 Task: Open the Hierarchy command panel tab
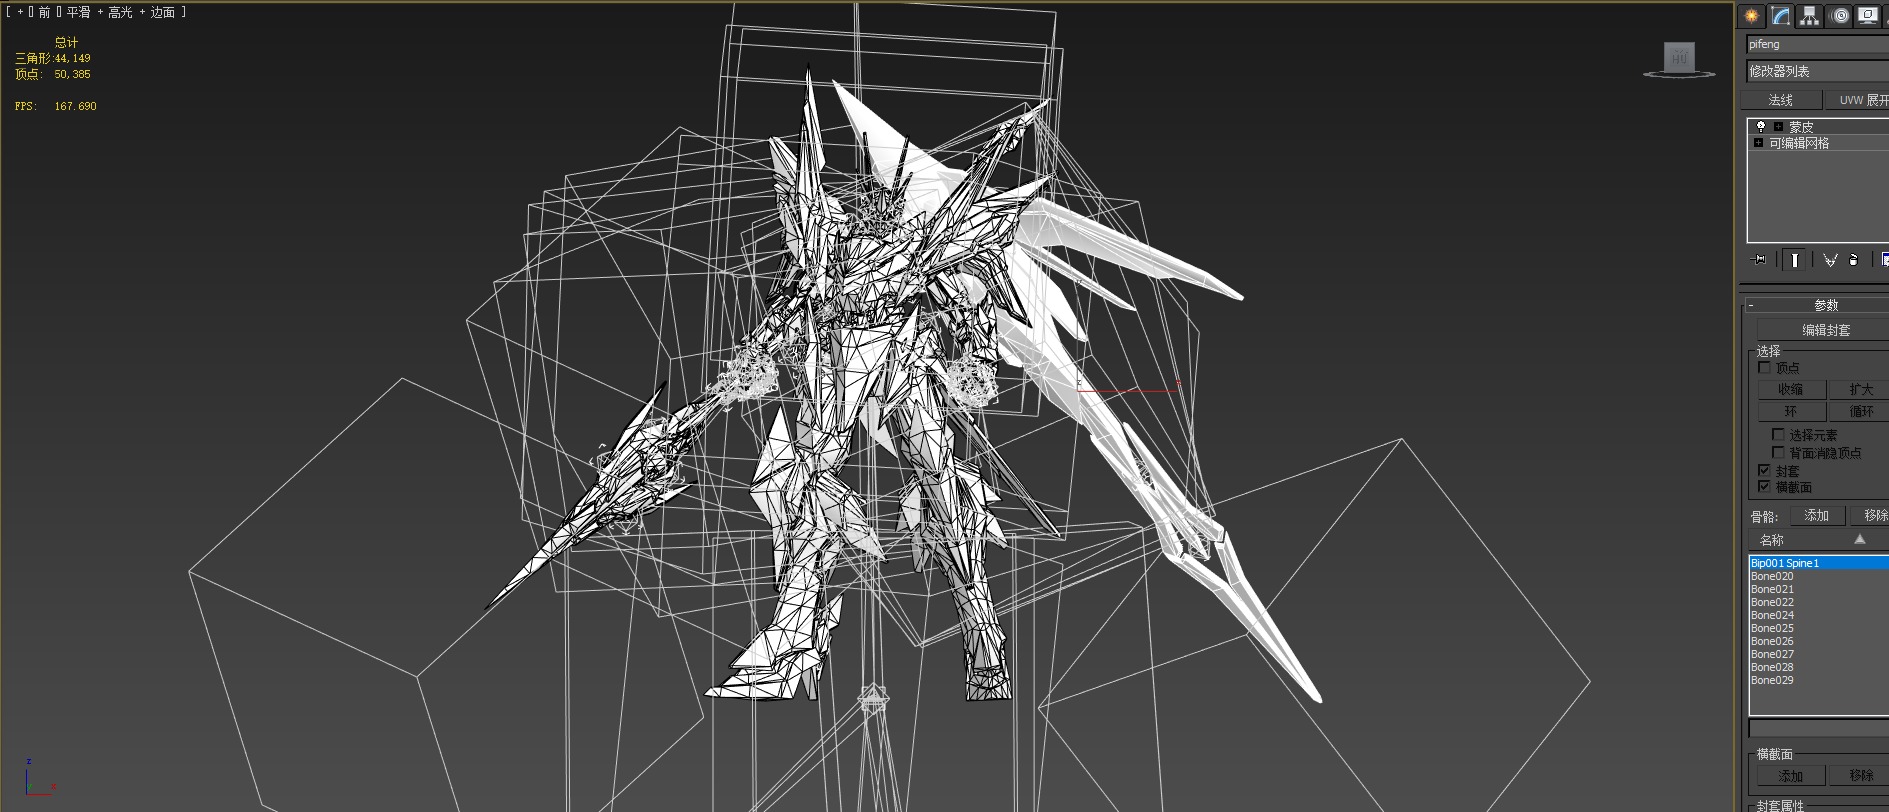tap(1809, 16)
